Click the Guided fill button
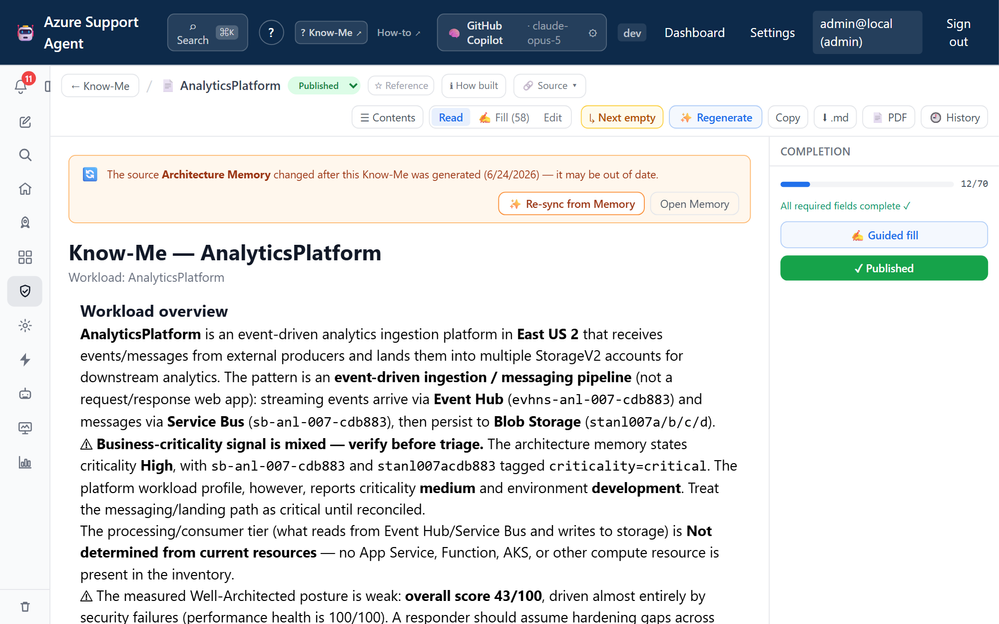 click(884, 235)
